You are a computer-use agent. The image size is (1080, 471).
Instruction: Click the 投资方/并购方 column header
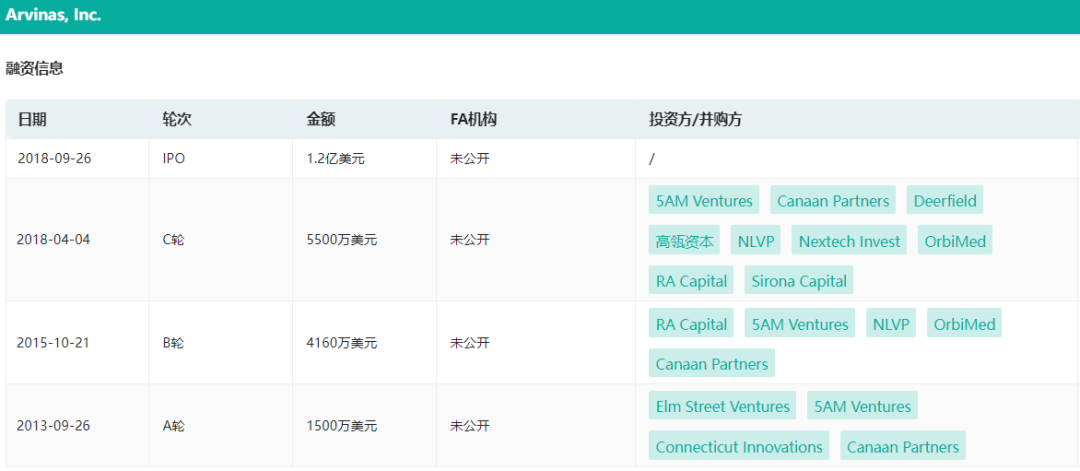coord(695,120)
